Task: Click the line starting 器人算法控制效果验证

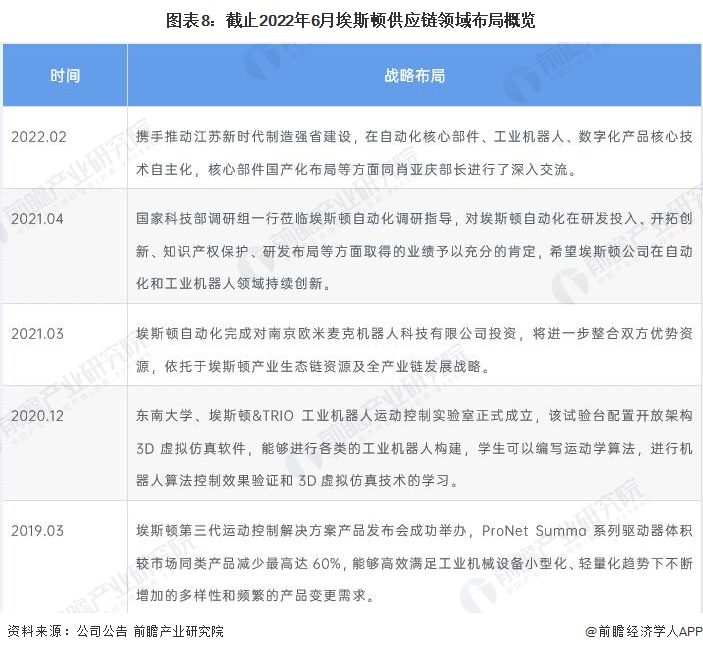Action: click(x=298, y=481)
